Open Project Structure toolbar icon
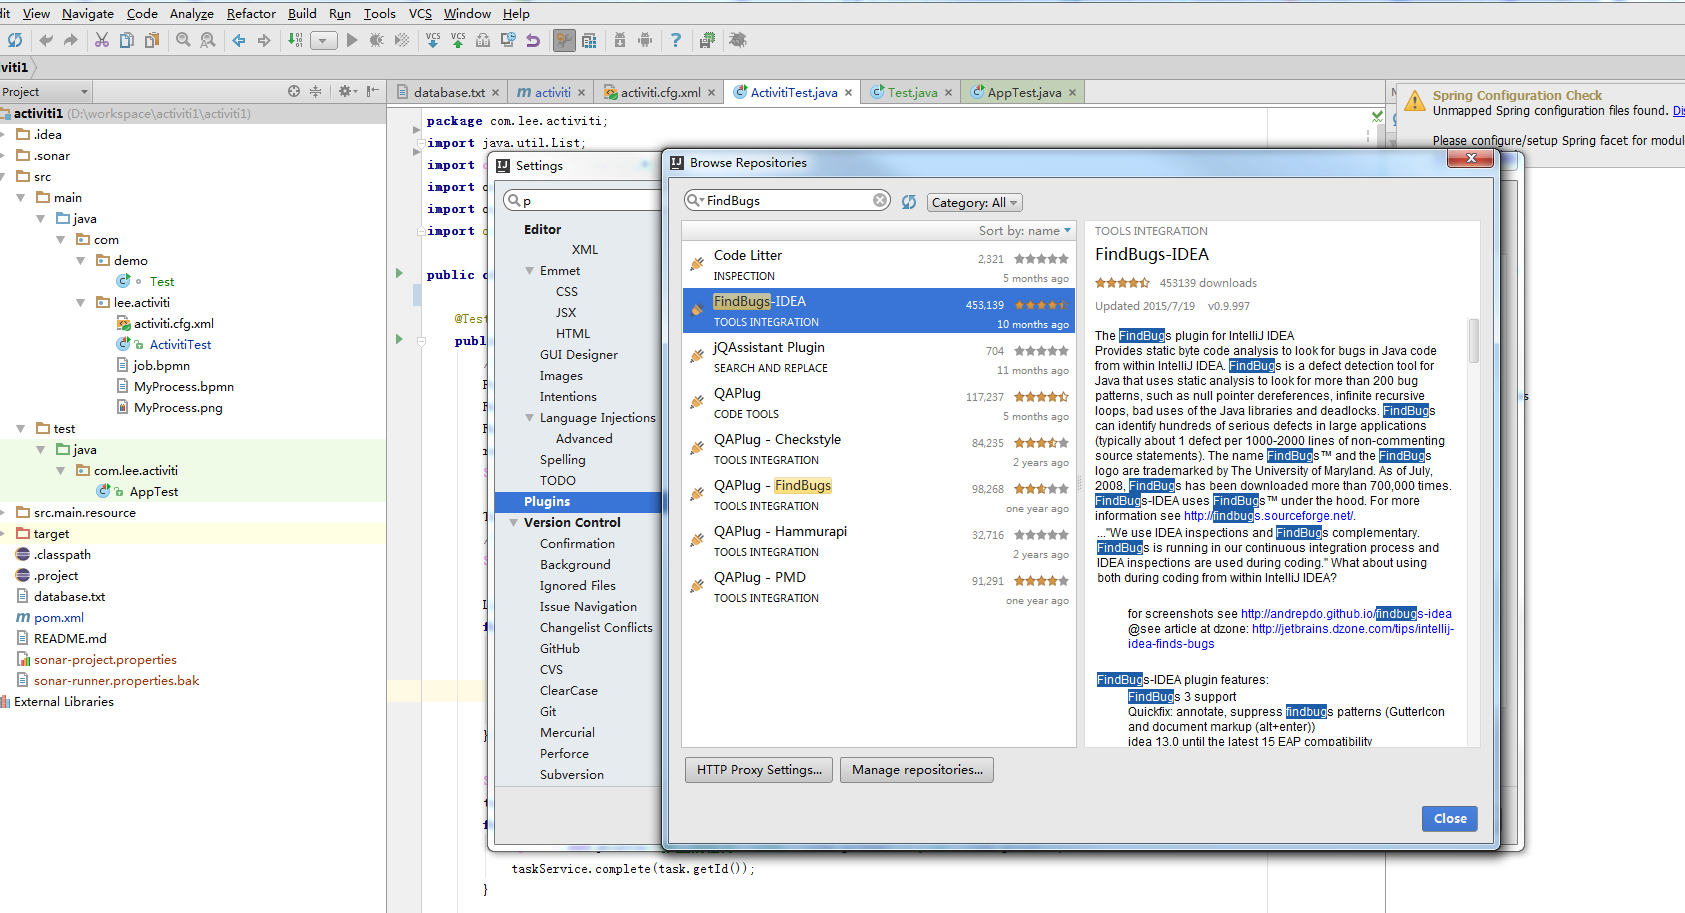The height and width of the screenshot is (913, 1685). 589,40
